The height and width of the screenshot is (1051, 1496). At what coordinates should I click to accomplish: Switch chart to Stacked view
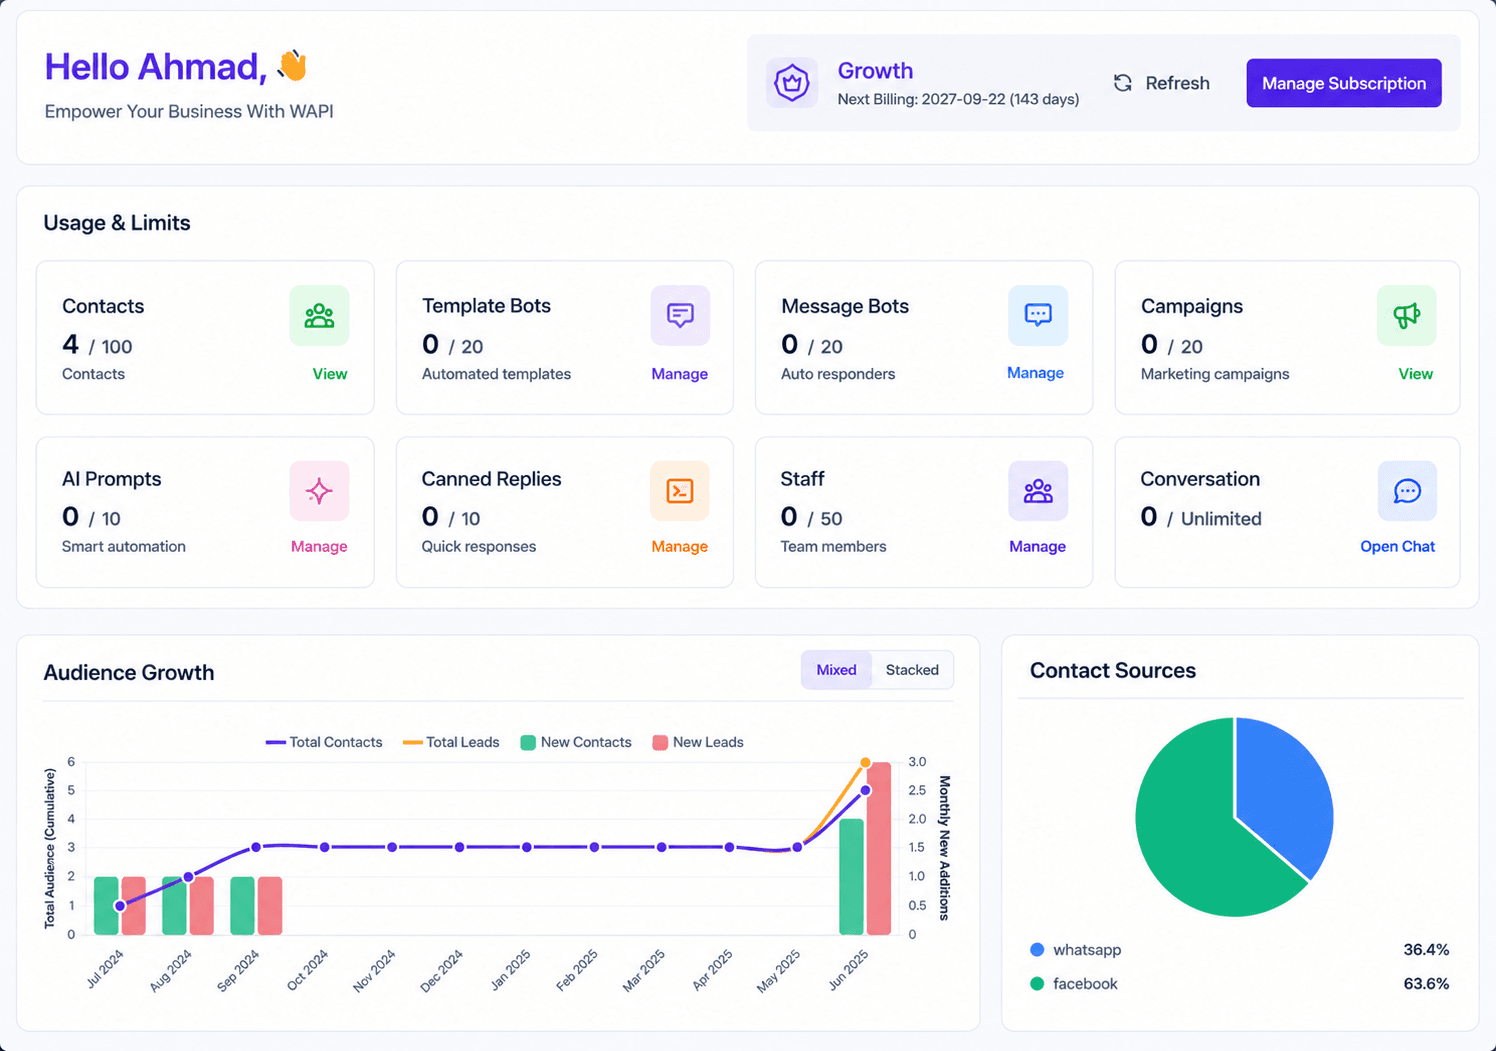pos(912,670)
